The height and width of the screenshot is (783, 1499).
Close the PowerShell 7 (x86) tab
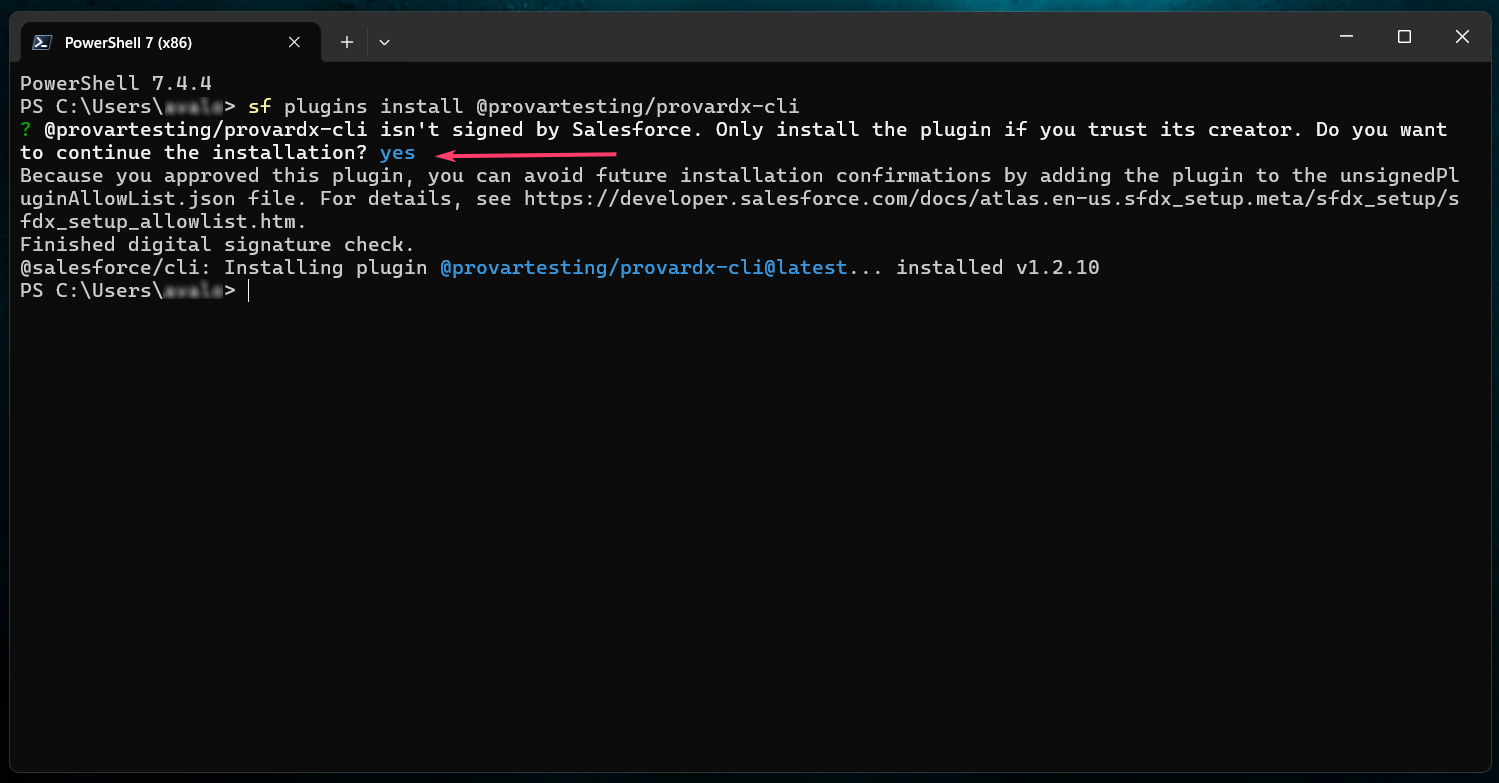pos(294,42)
